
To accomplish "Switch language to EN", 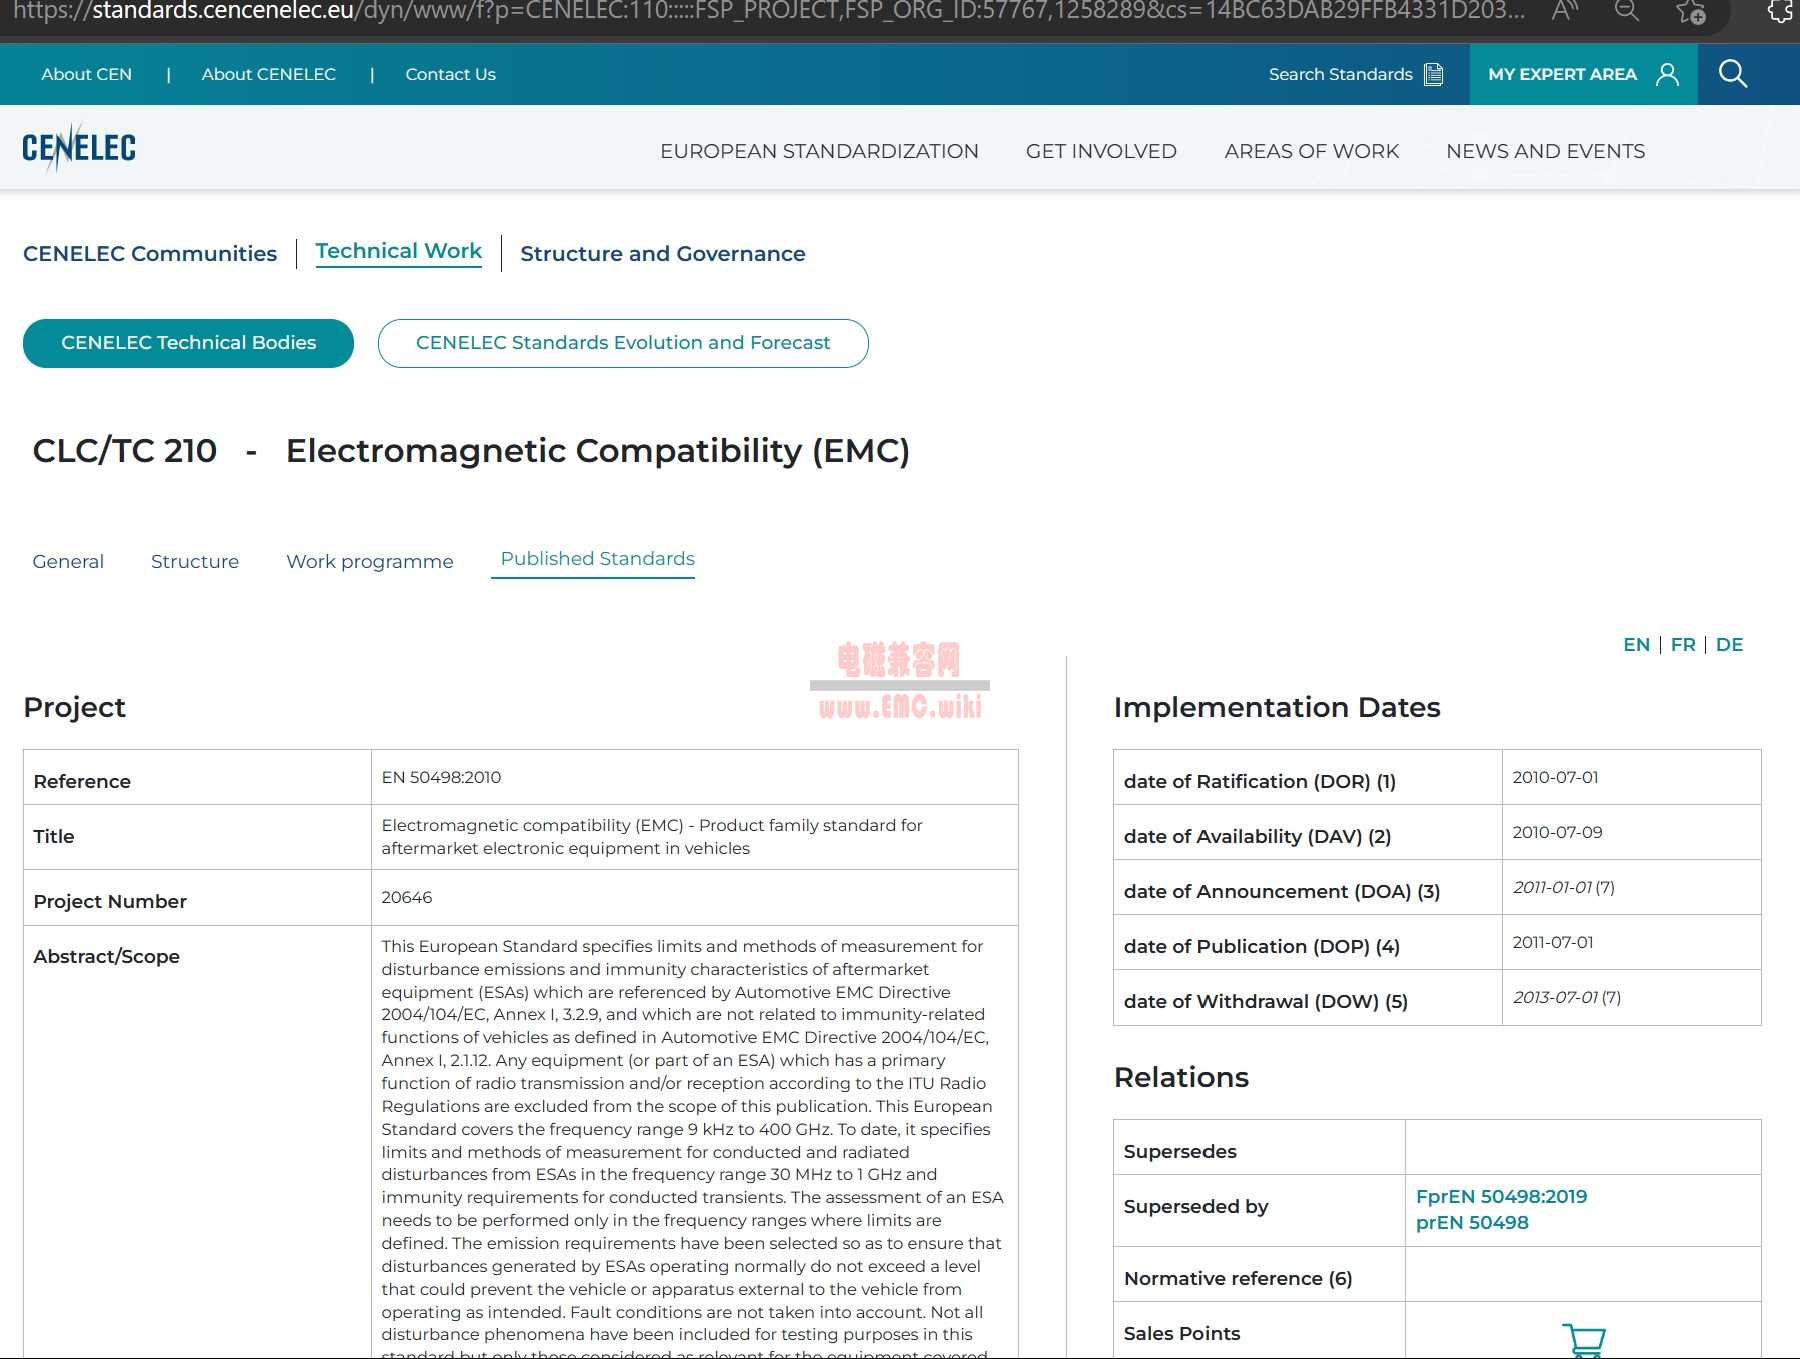I will pos(1636,645).
